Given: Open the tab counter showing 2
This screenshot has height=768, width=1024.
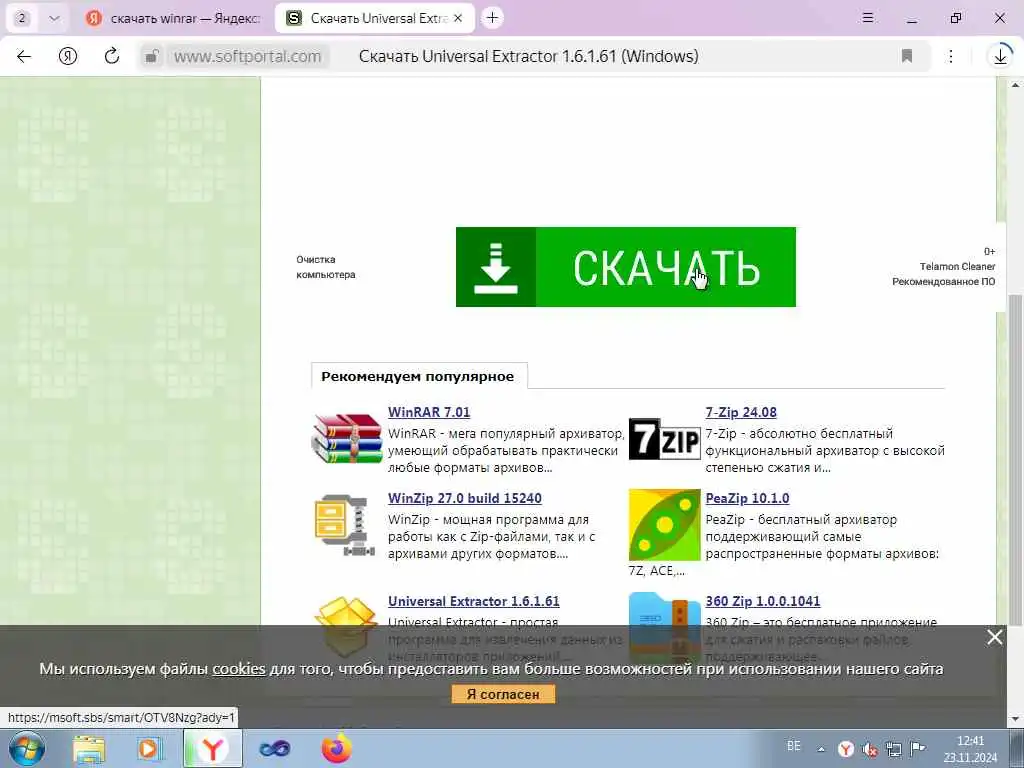Looking at the screenshot, I should [x=22, y=18].
